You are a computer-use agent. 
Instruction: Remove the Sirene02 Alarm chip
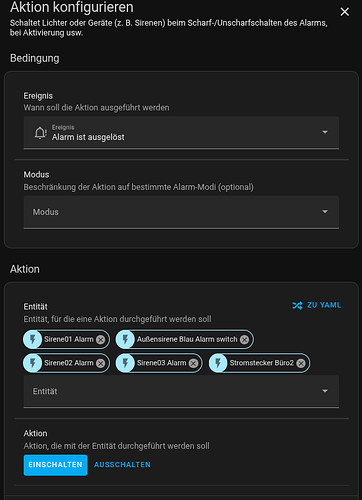pyautogui.click(x=100, y=363)
